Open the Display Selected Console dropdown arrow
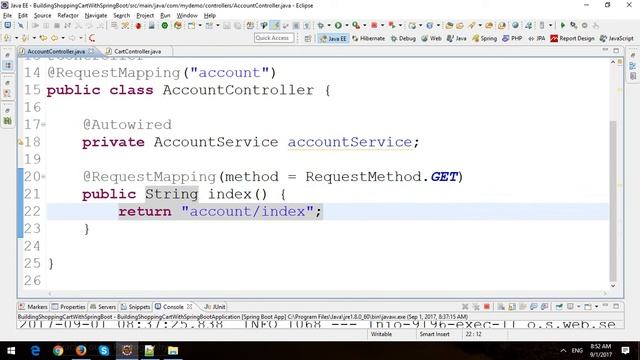This screenshot has height=360, width=640. click(x=578, y=307)
